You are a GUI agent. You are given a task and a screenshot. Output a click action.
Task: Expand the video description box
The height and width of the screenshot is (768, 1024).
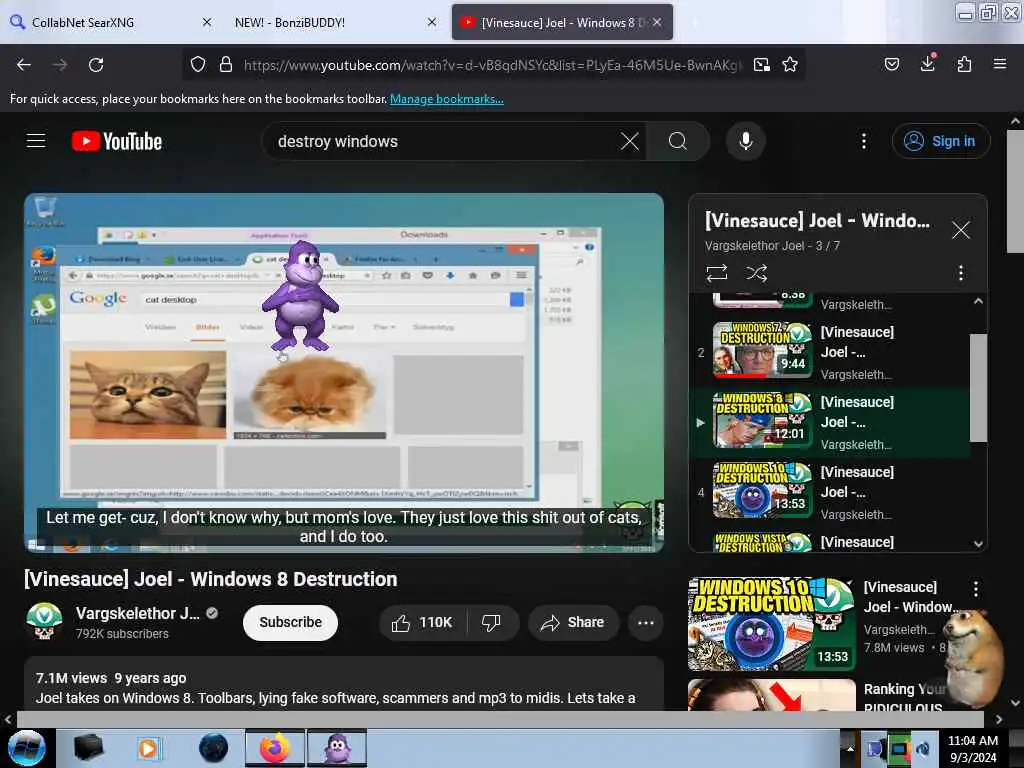344,684
